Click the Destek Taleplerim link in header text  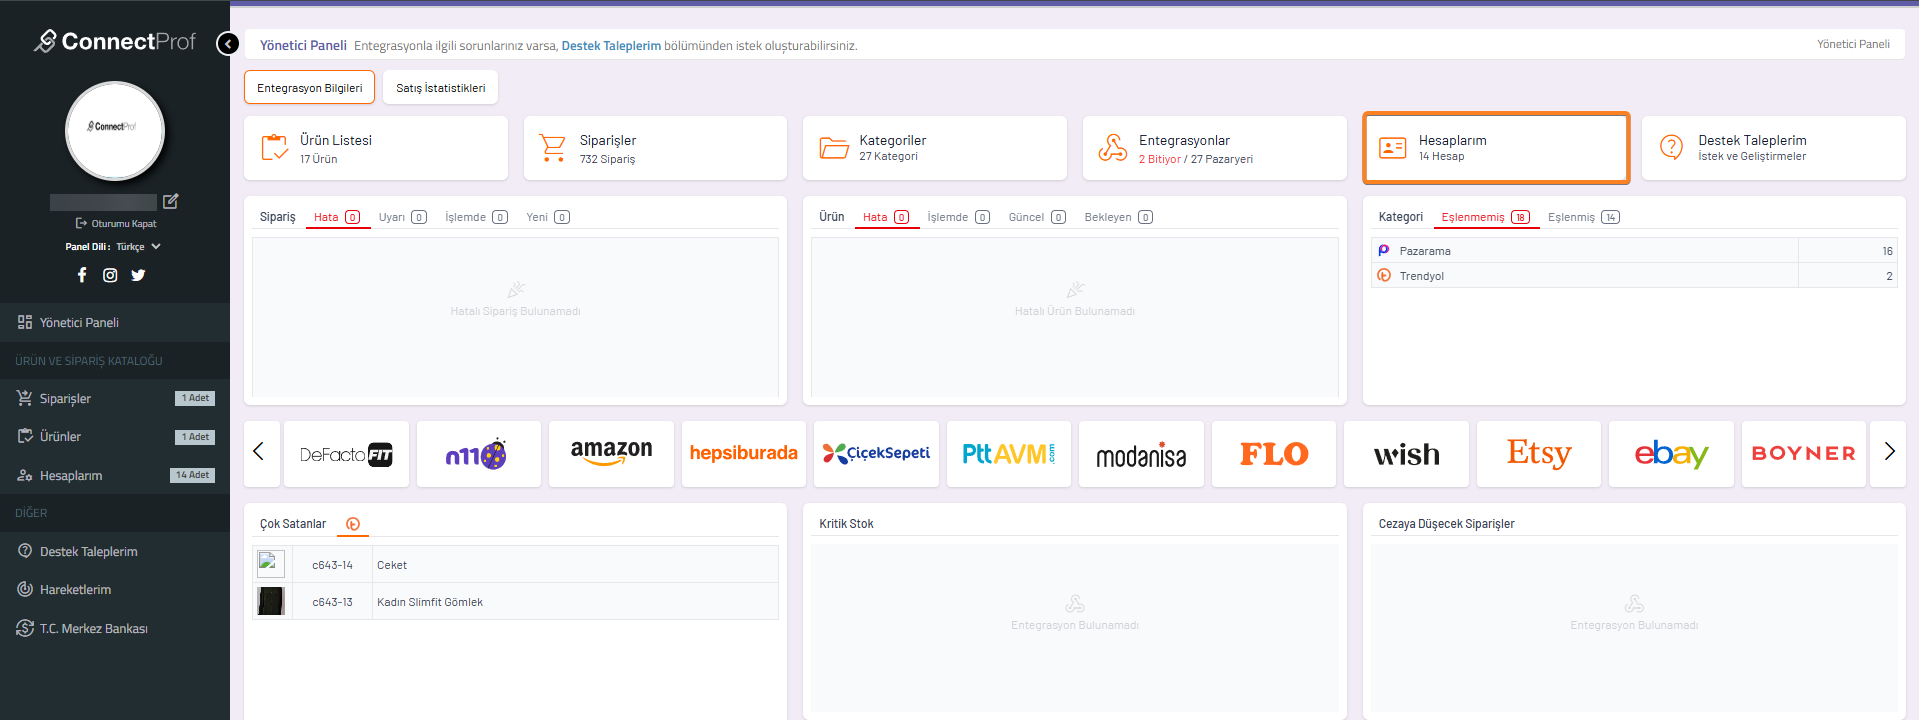click(611, 46)
